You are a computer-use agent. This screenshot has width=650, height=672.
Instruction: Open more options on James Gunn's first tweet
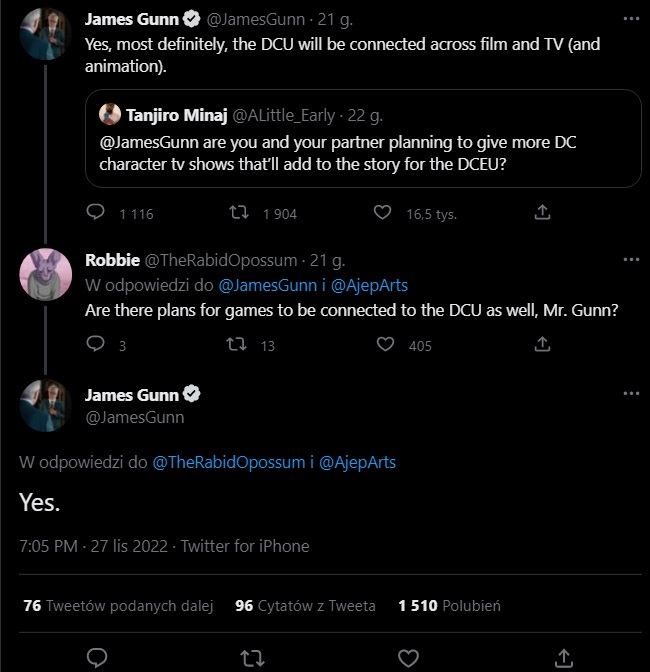[630, 20]
